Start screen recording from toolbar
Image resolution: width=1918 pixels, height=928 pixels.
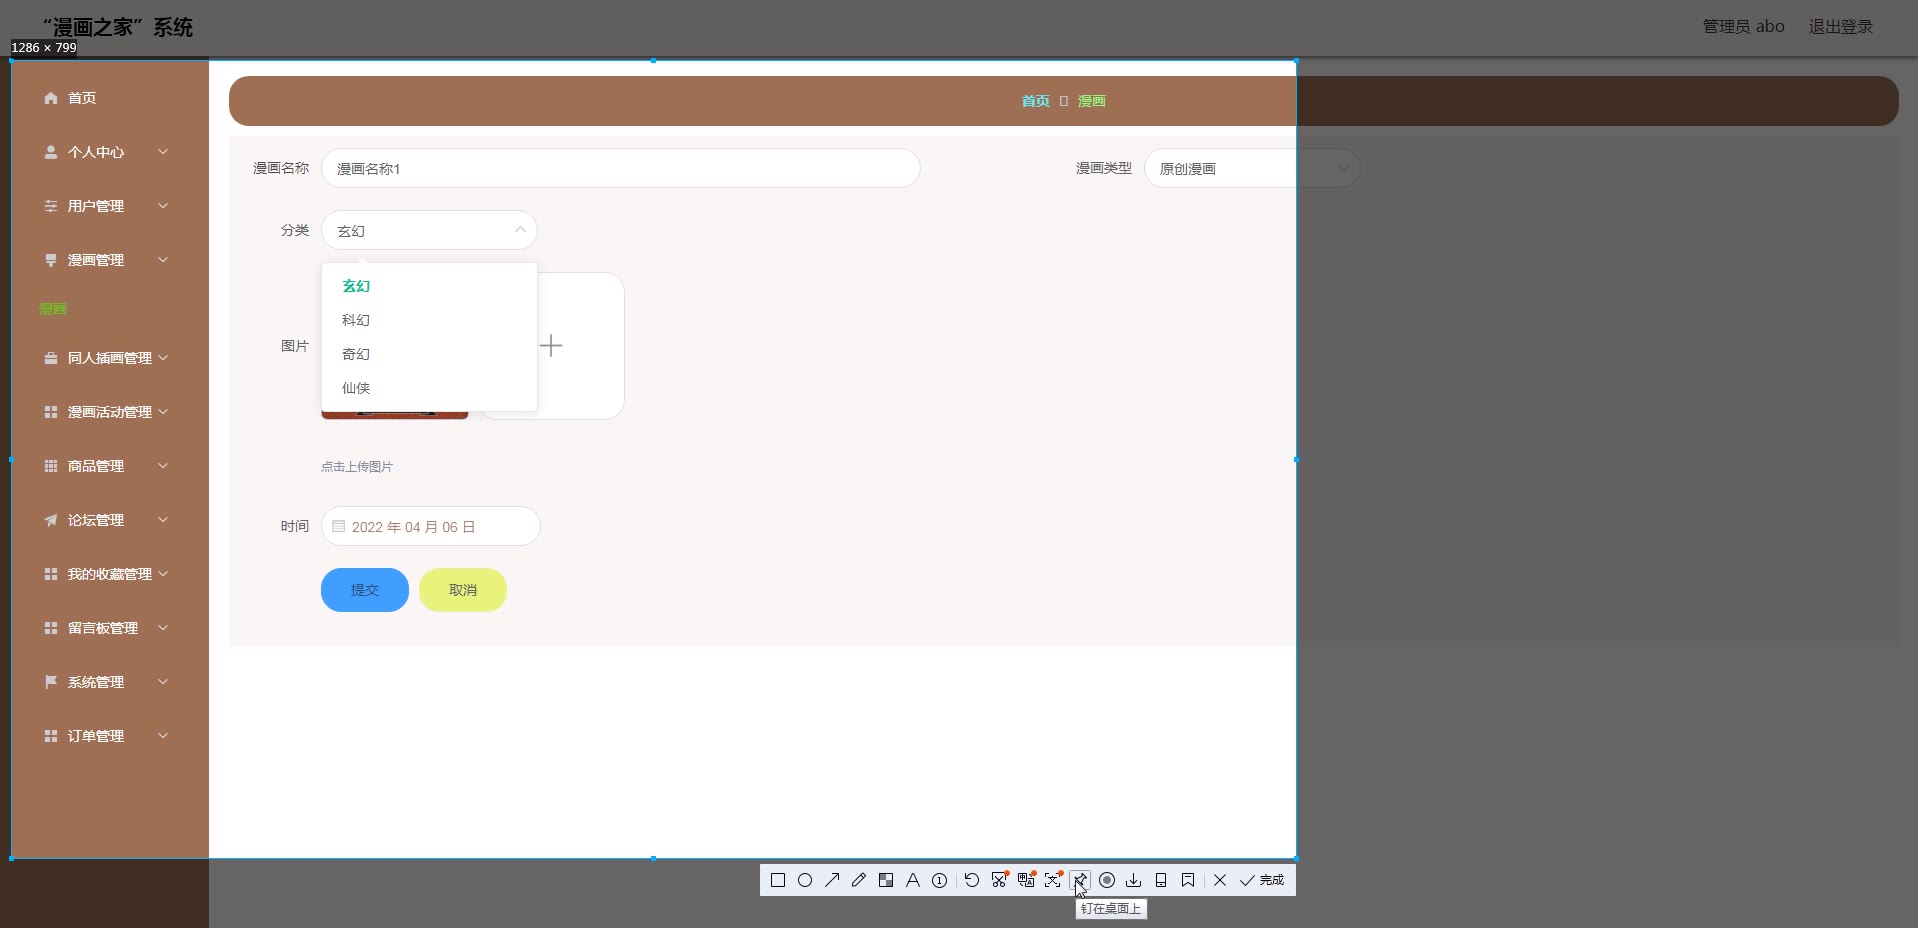(1107, 880)
